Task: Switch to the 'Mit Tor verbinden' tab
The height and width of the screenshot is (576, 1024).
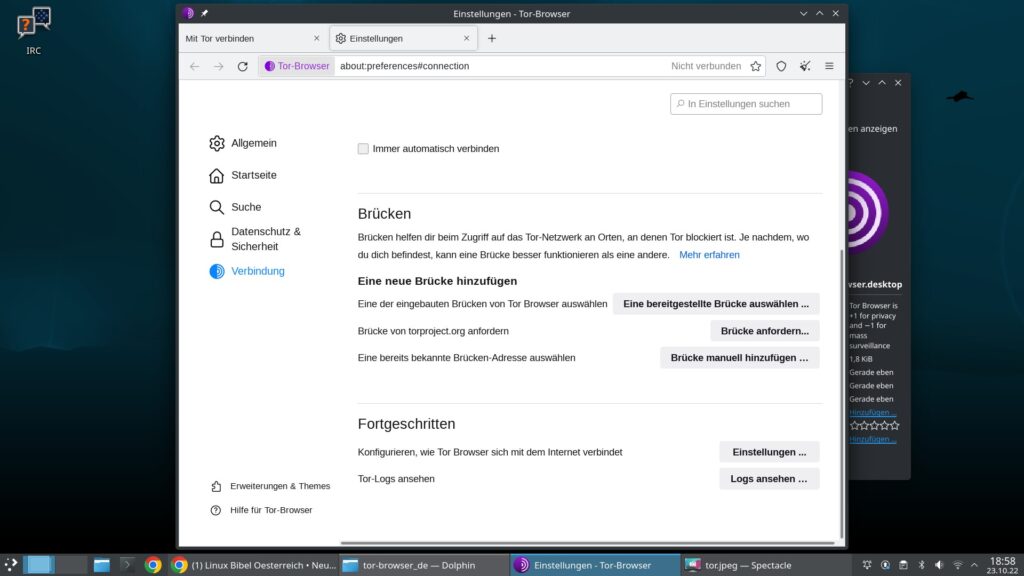Action: pos(253,39)
